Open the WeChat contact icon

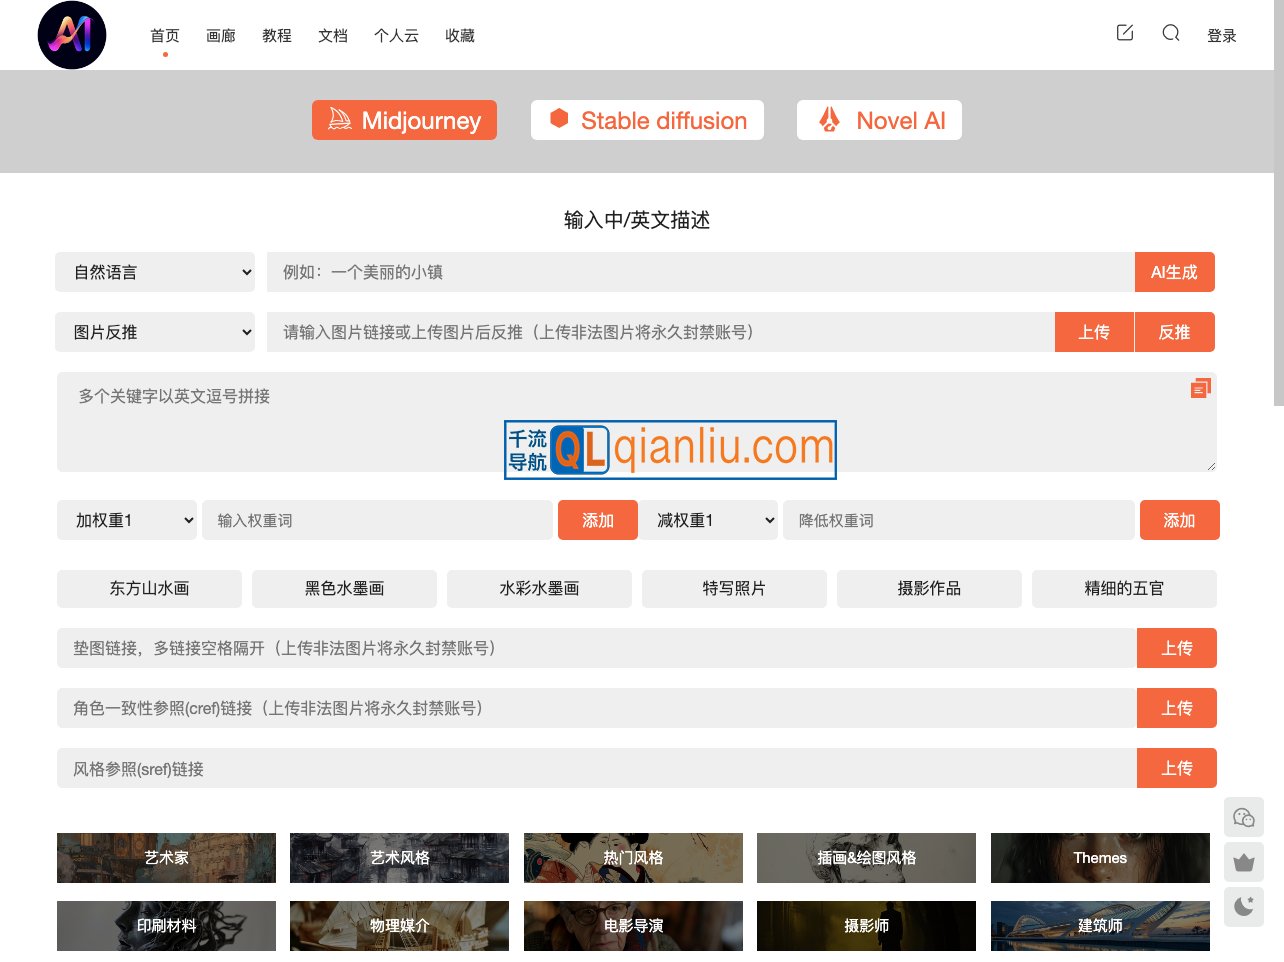tap(1244, 818)
